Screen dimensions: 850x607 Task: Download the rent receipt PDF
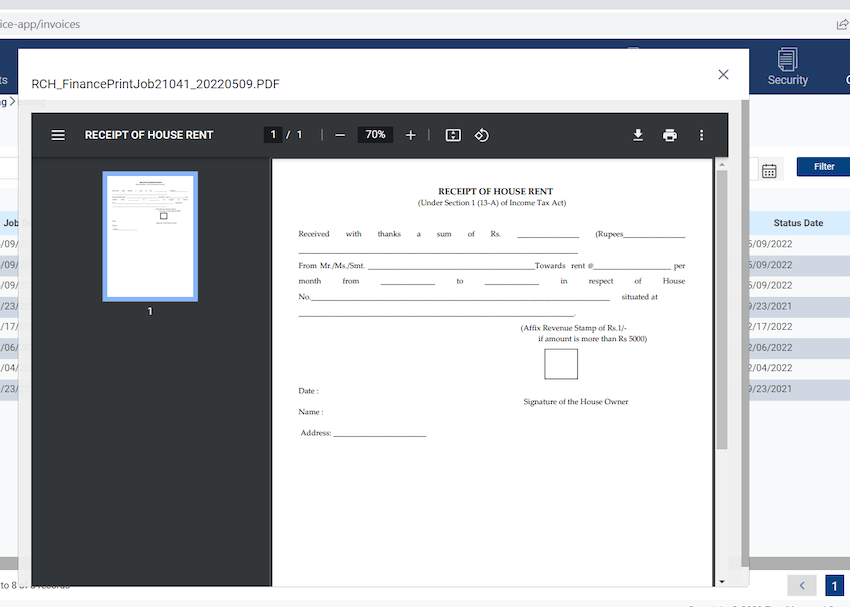coord(638,134)
